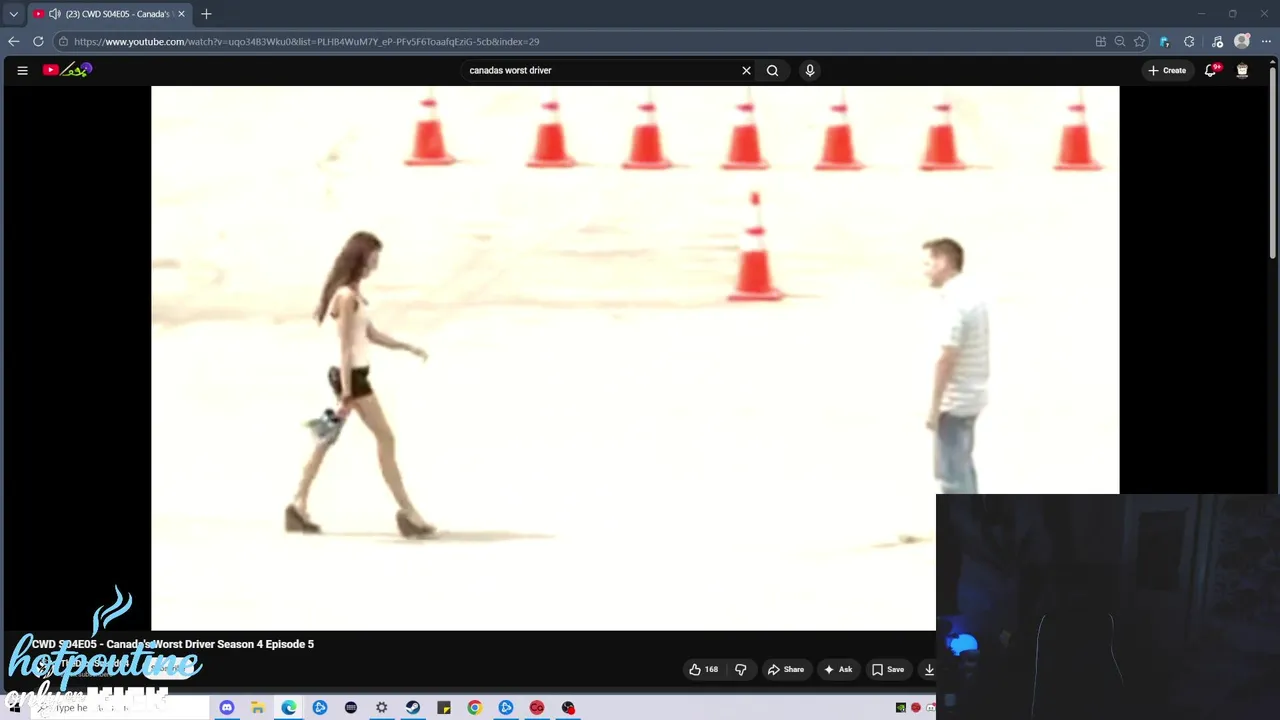Screen dimensions: 1280x720
Task: Close the CWD S04E05 tab
Action: coord(181,14)
